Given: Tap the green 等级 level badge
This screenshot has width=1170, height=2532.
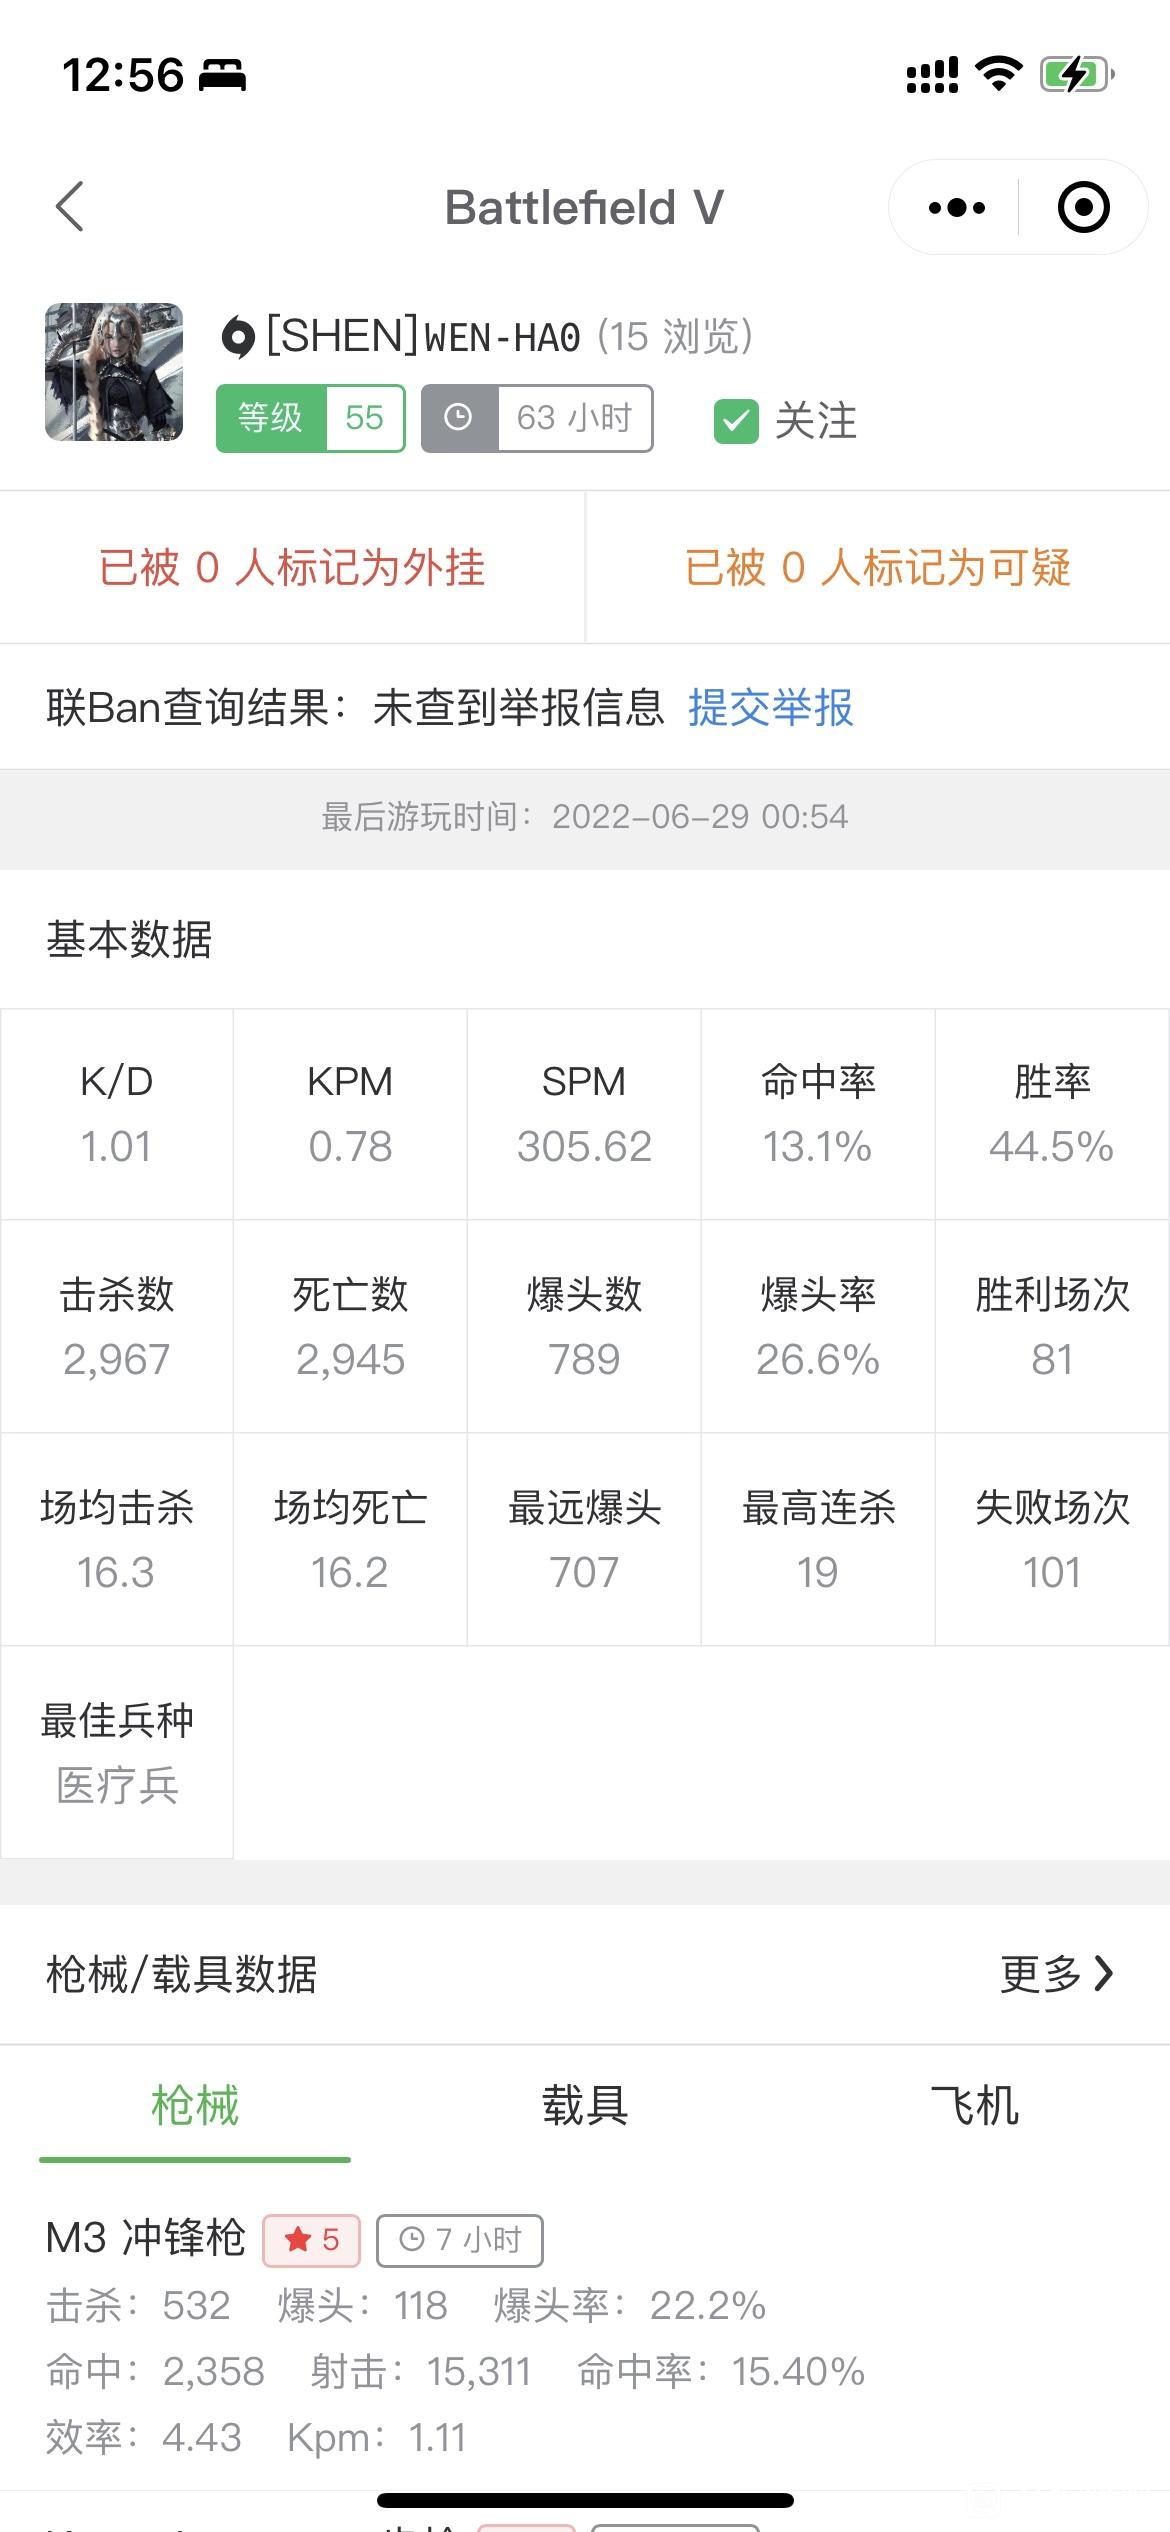Looking at the screenshot, I should coord(311,418).
